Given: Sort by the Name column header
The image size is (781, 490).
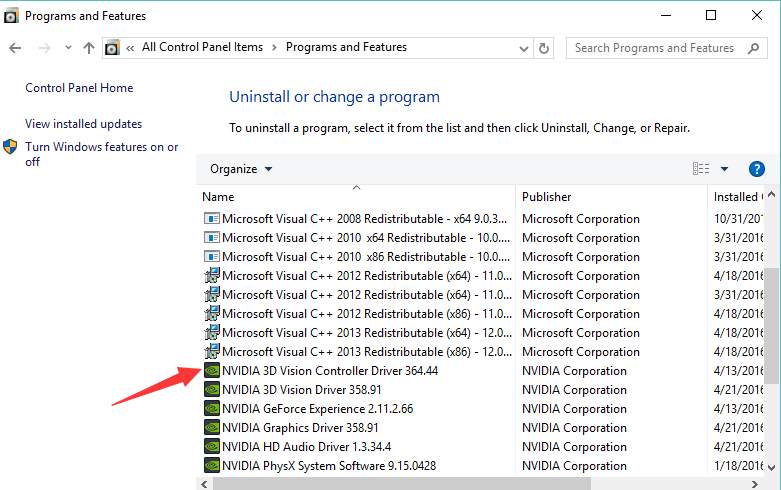Looking at the screenshot, I should [x=356, y=197].
